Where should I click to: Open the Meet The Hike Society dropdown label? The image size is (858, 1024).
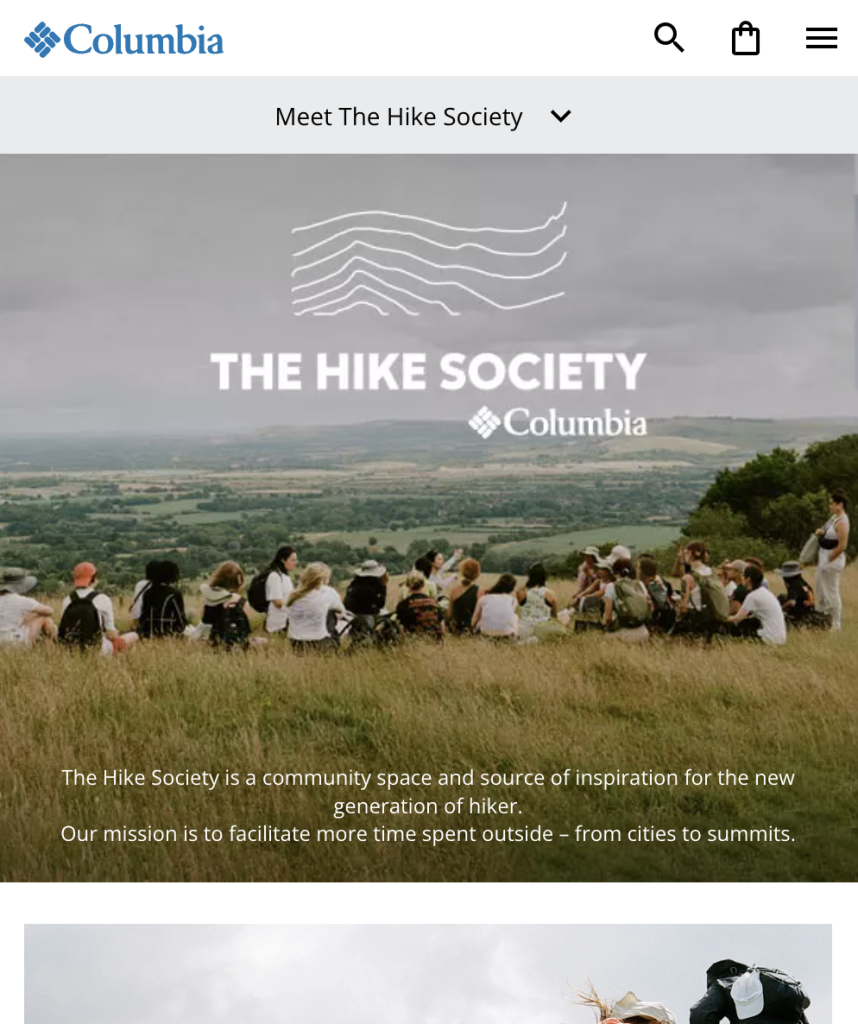[x=398, y=117]
